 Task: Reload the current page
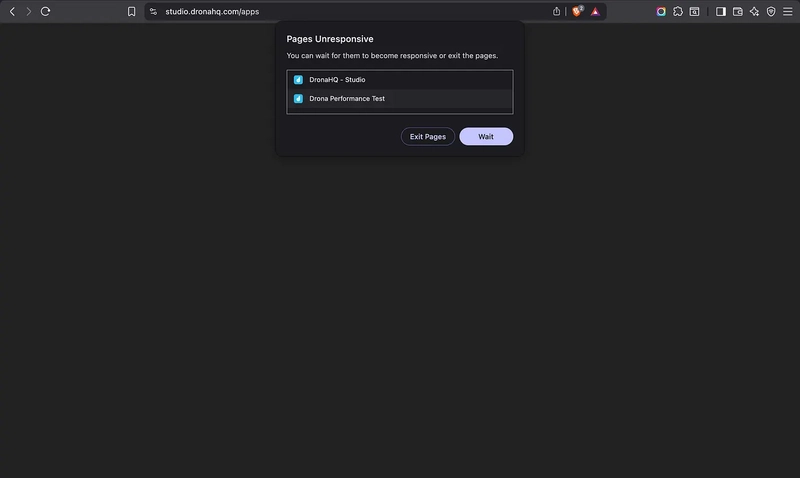pyautogui.click(x=45, y=11)
